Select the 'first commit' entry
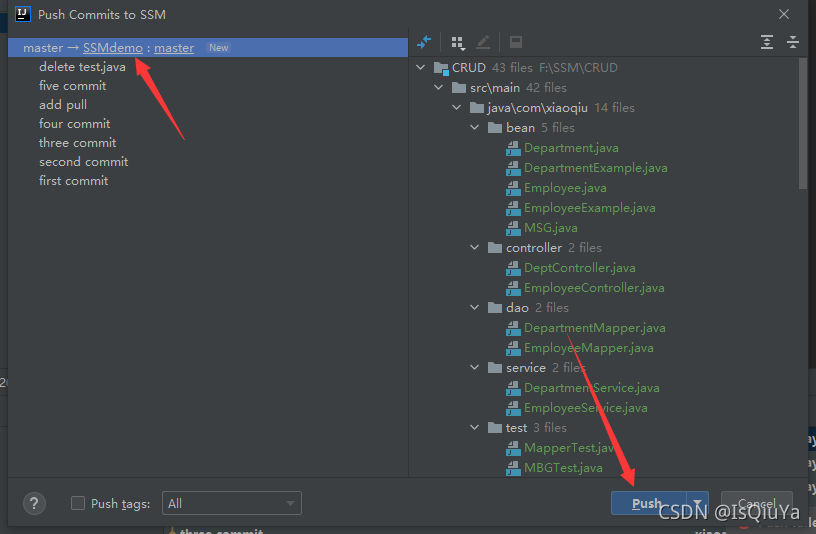This screenshot has width=816, height=534. pos(73,181)
